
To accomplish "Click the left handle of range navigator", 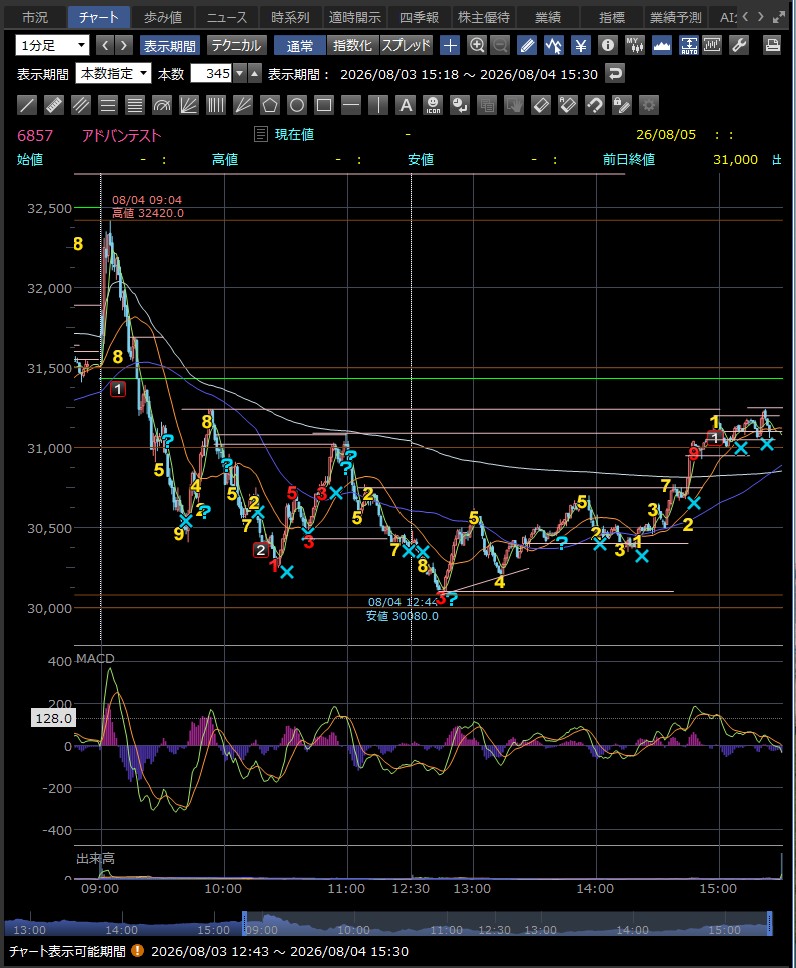I will (x=245, y=923).
